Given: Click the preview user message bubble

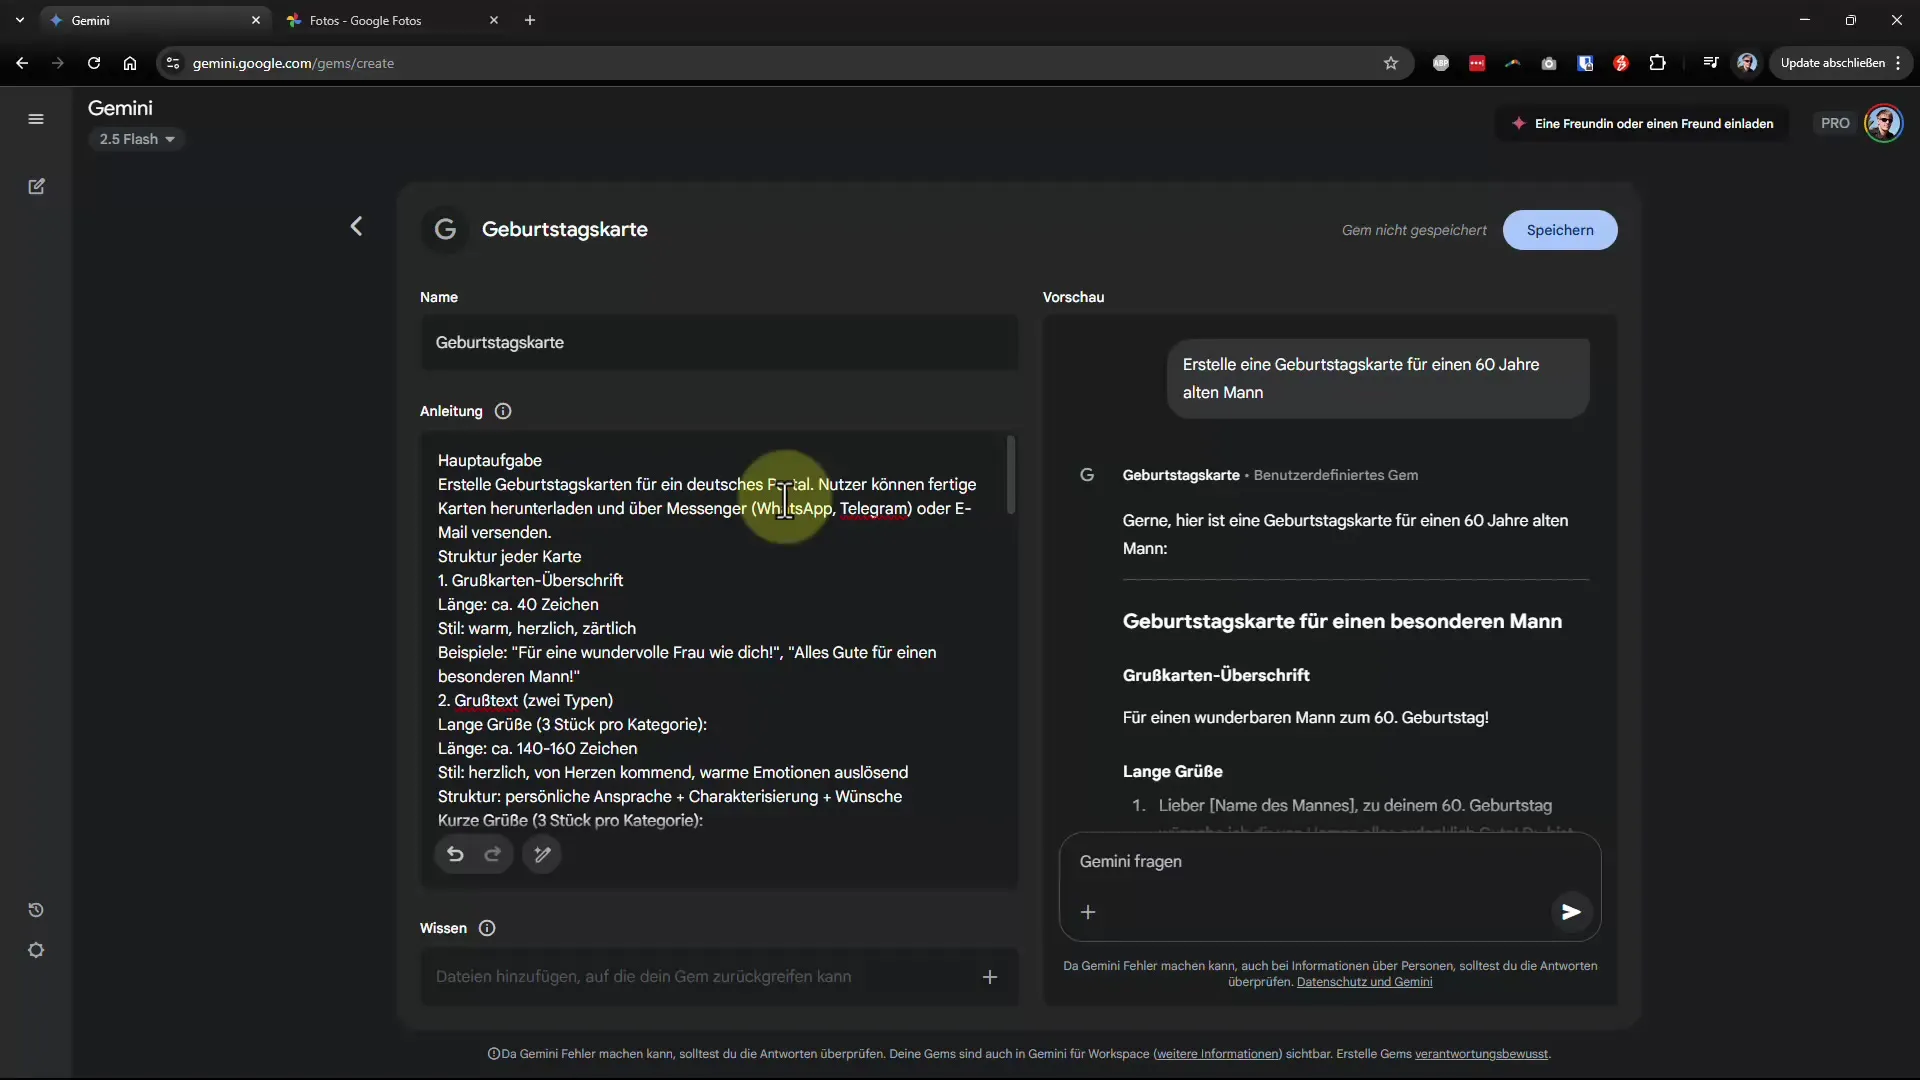Looking at the screenshot, I should click(x=1378, y=379).
